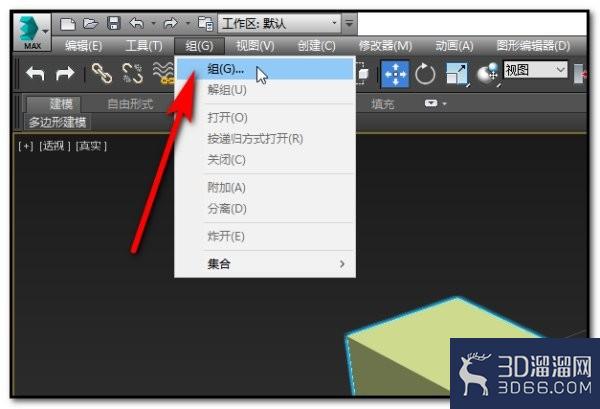Image resolution: width=600 pixels, height=409 pixels.
Task: Choose 炸开(E) in group menu
Action: pyautogui.click(x=265, y=236)
